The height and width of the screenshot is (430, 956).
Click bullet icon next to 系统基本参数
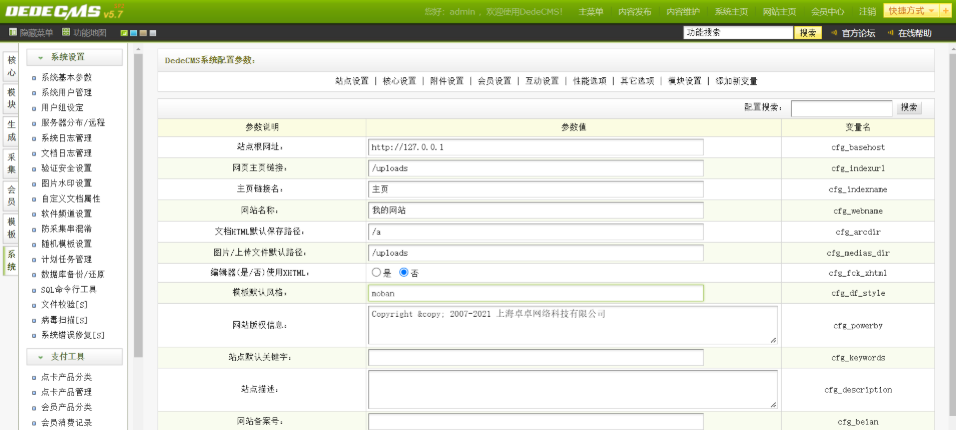pyautogui.click(x=34, y=78)
